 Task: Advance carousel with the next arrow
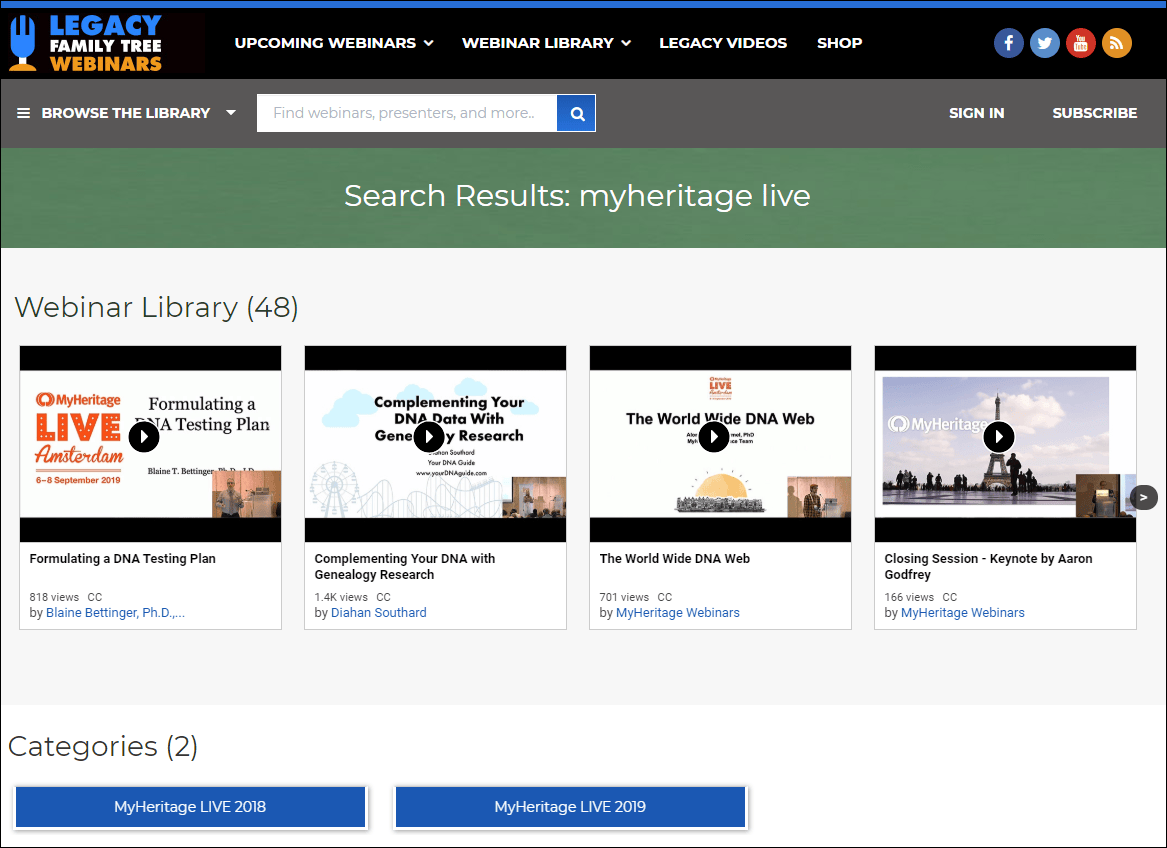1144,497
